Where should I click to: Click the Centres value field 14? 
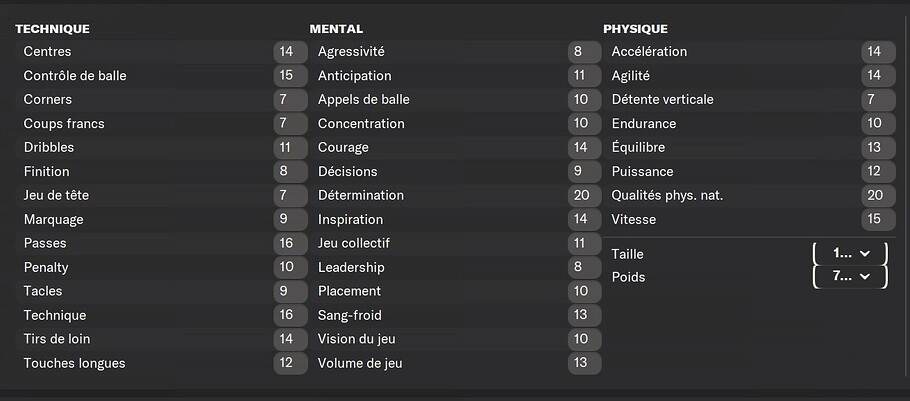click(x=290, y=52)
